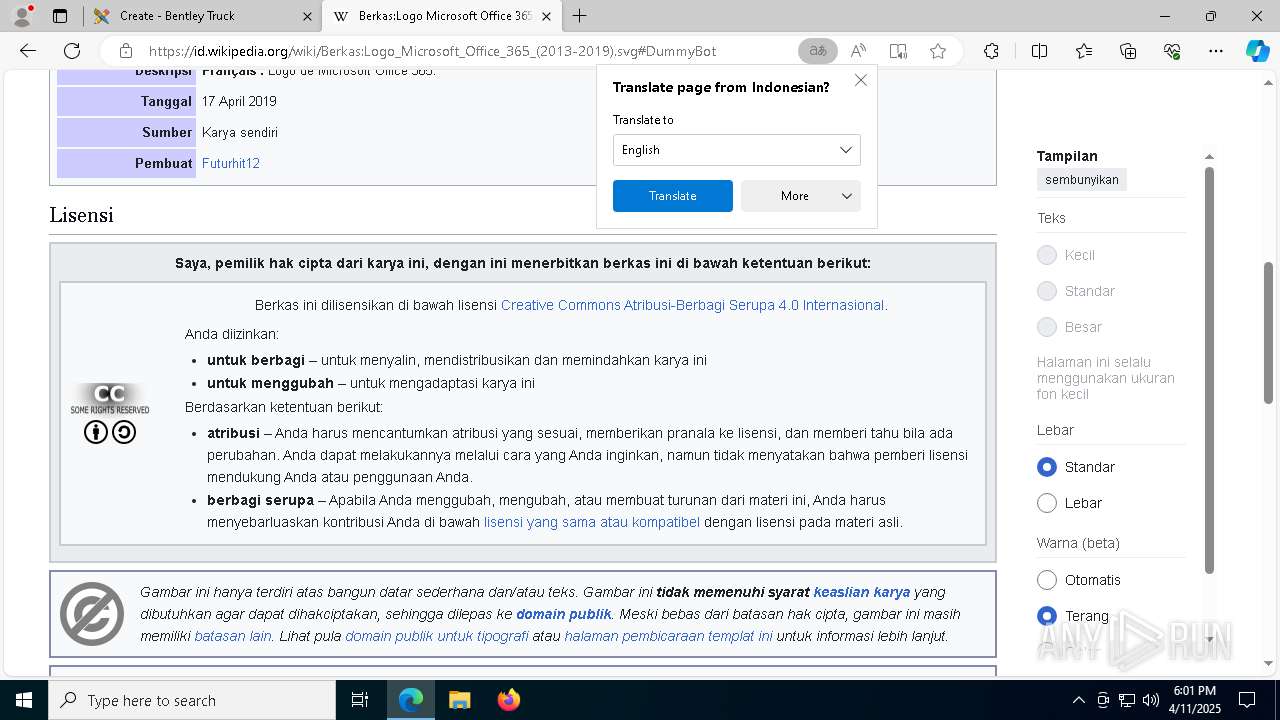Open the volume control in system tray
1280x720 pixels.
1151,700
